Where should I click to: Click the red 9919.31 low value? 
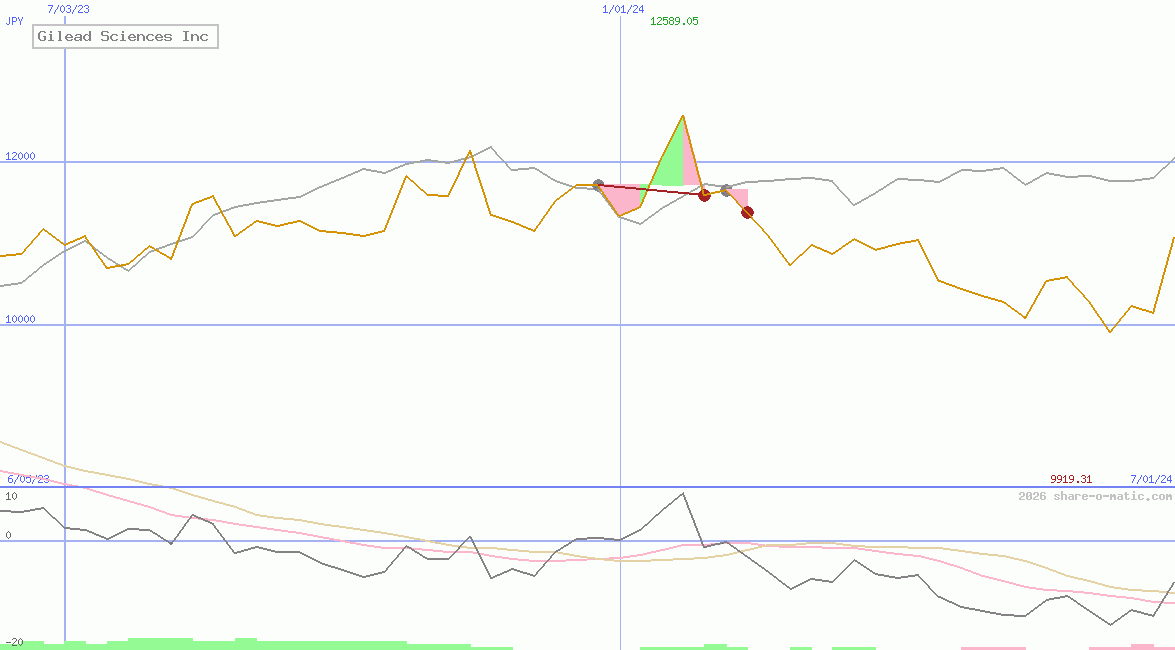point(1070,478)
